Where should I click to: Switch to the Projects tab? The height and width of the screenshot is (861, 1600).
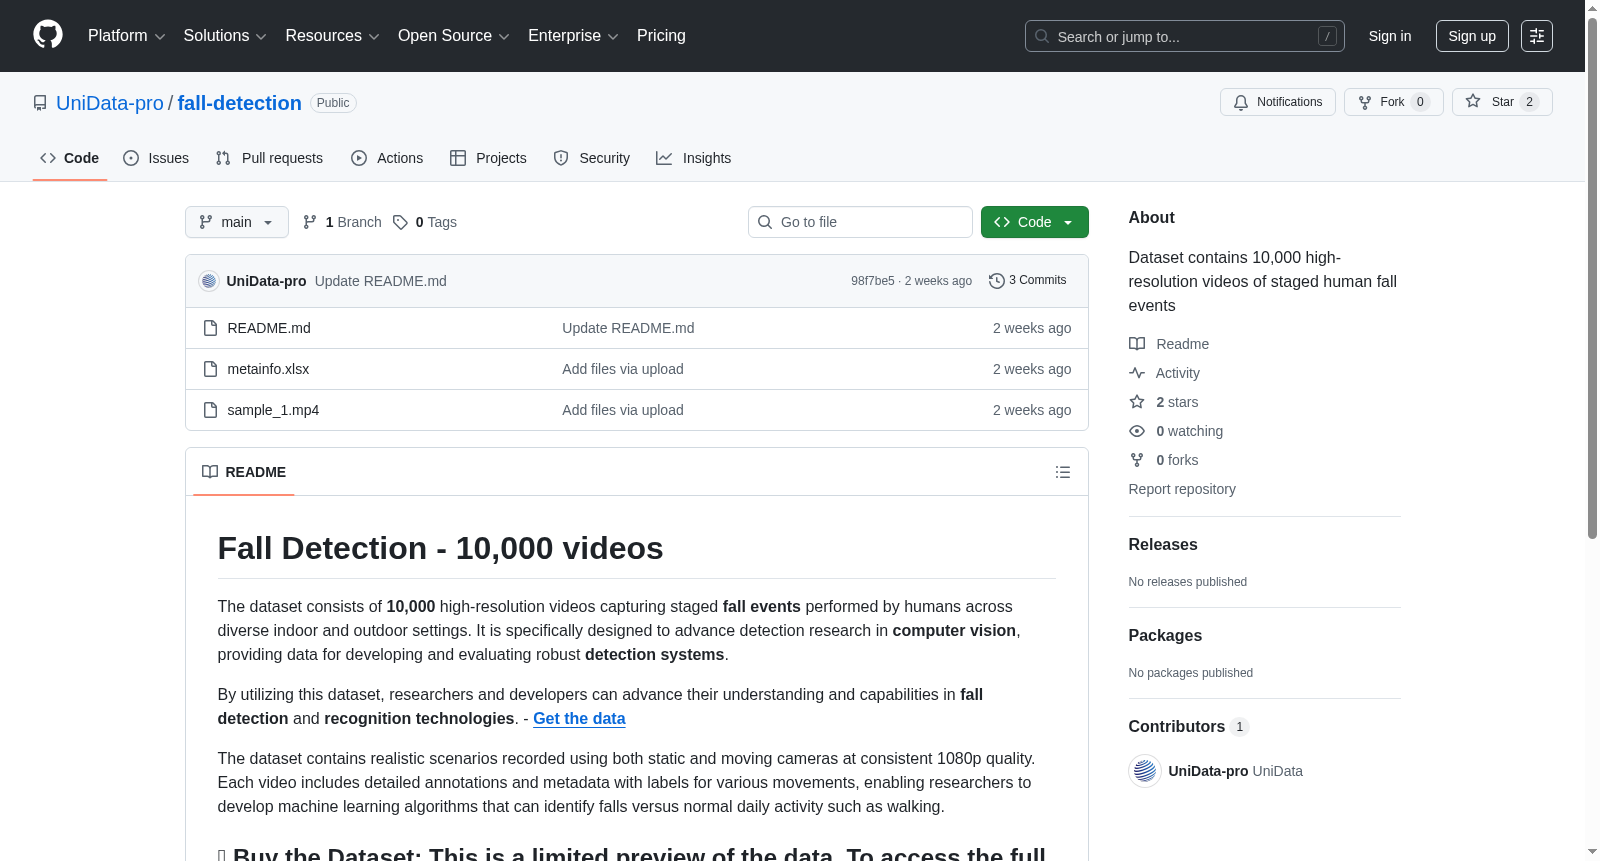[488, 158]
